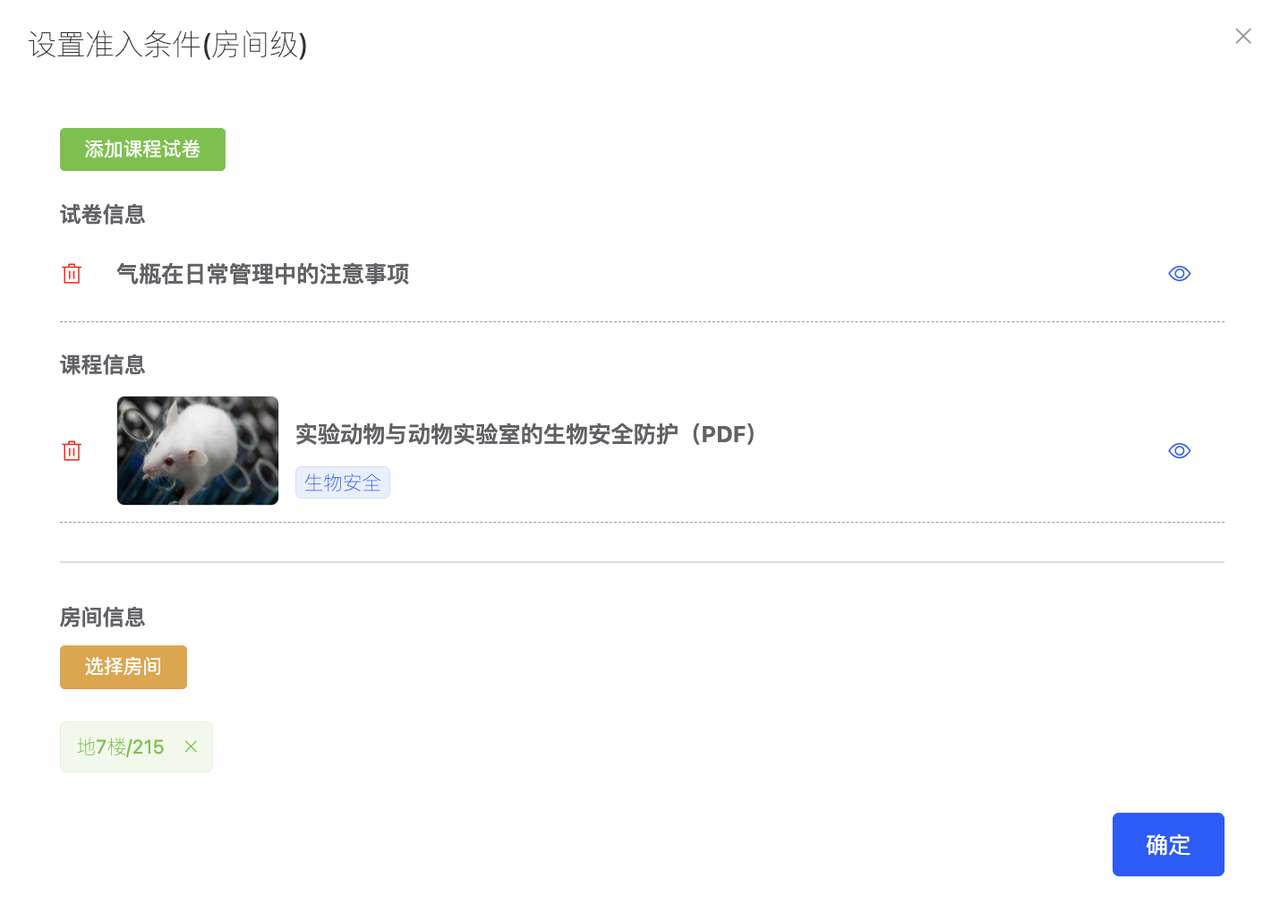Click the dialog title 设置准入条件(房间级)
This screenshot has width=1280, height=913.
(x=167, y=45)
